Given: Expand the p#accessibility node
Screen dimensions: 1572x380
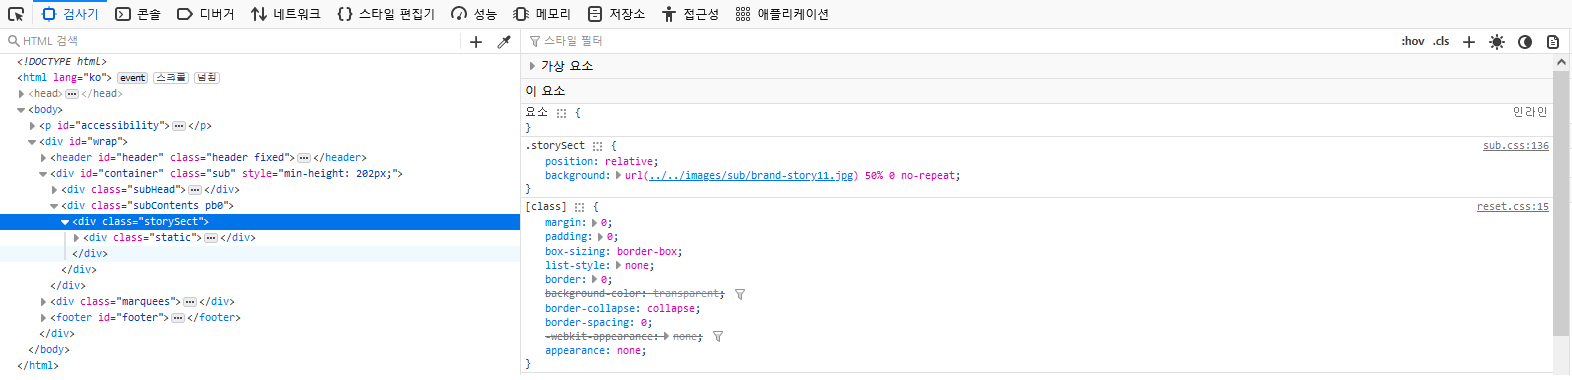Looking at the screenshot, I should pos(32,126).
